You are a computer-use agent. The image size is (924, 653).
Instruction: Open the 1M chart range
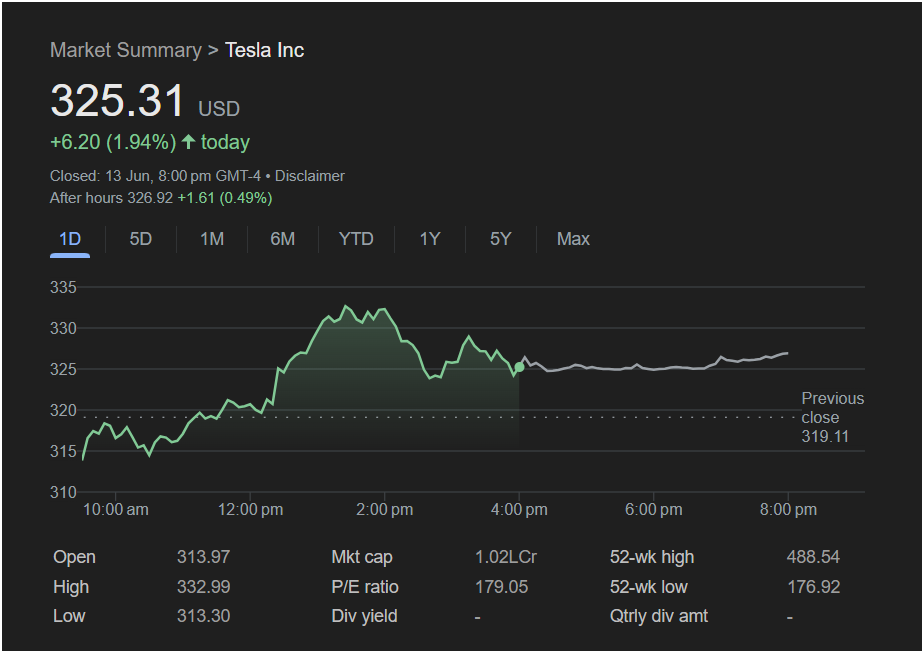[212, 239]
